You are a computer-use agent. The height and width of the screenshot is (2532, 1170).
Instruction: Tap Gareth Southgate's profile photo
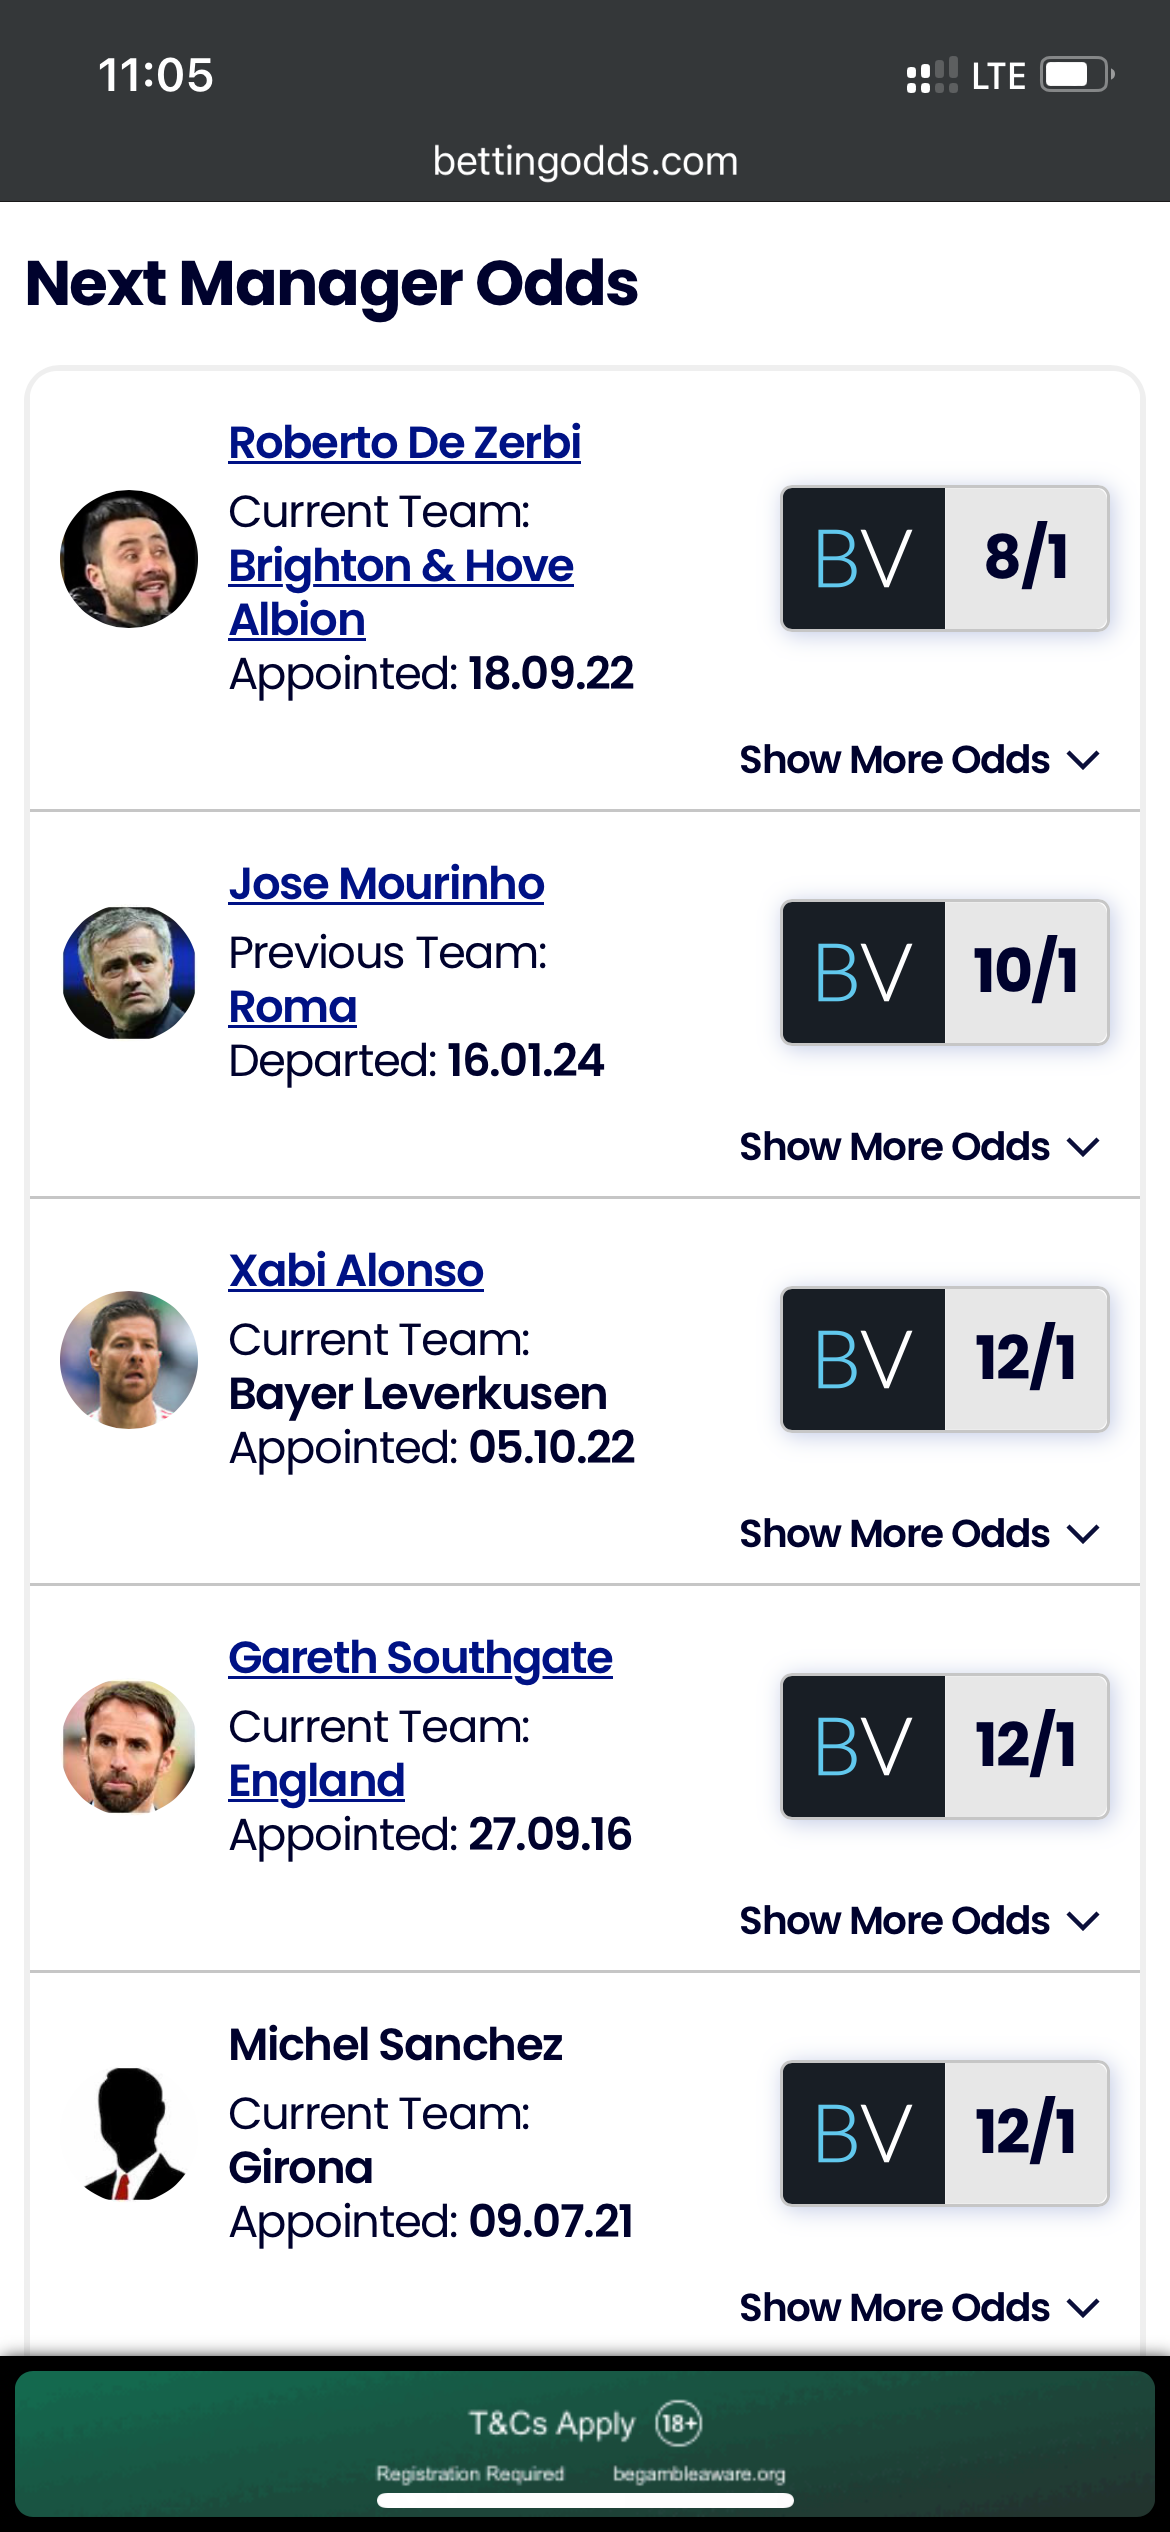pyautogui.click(x=129, y=1747)
